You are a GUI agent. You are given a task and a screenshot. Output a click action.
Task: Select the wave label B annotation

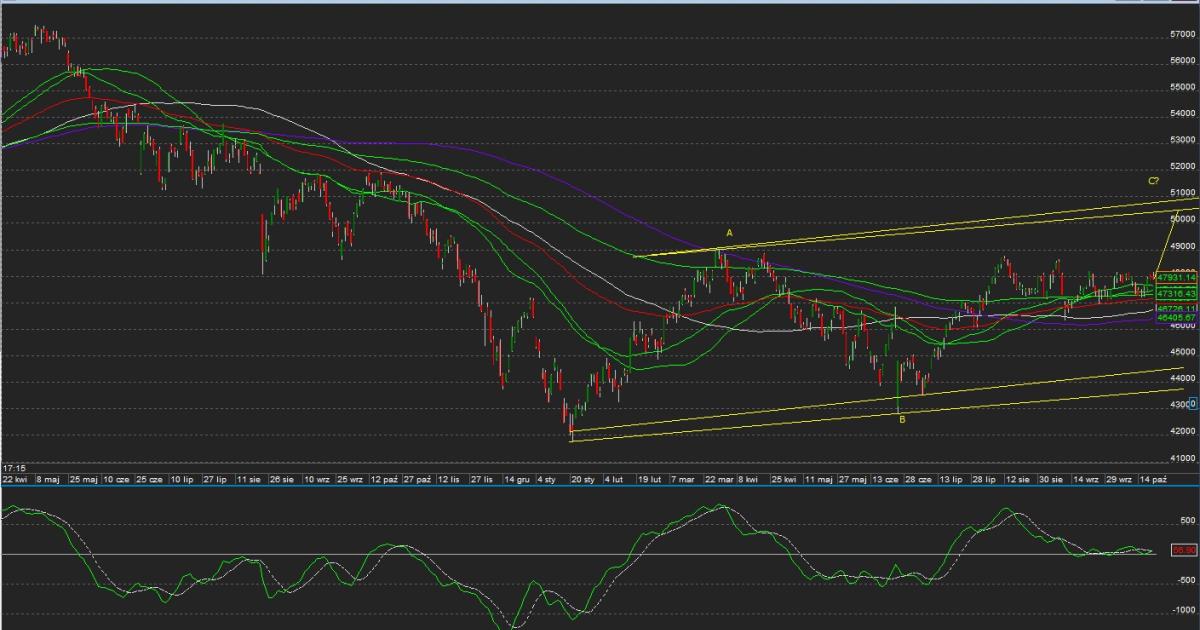(x=902, y=420)
